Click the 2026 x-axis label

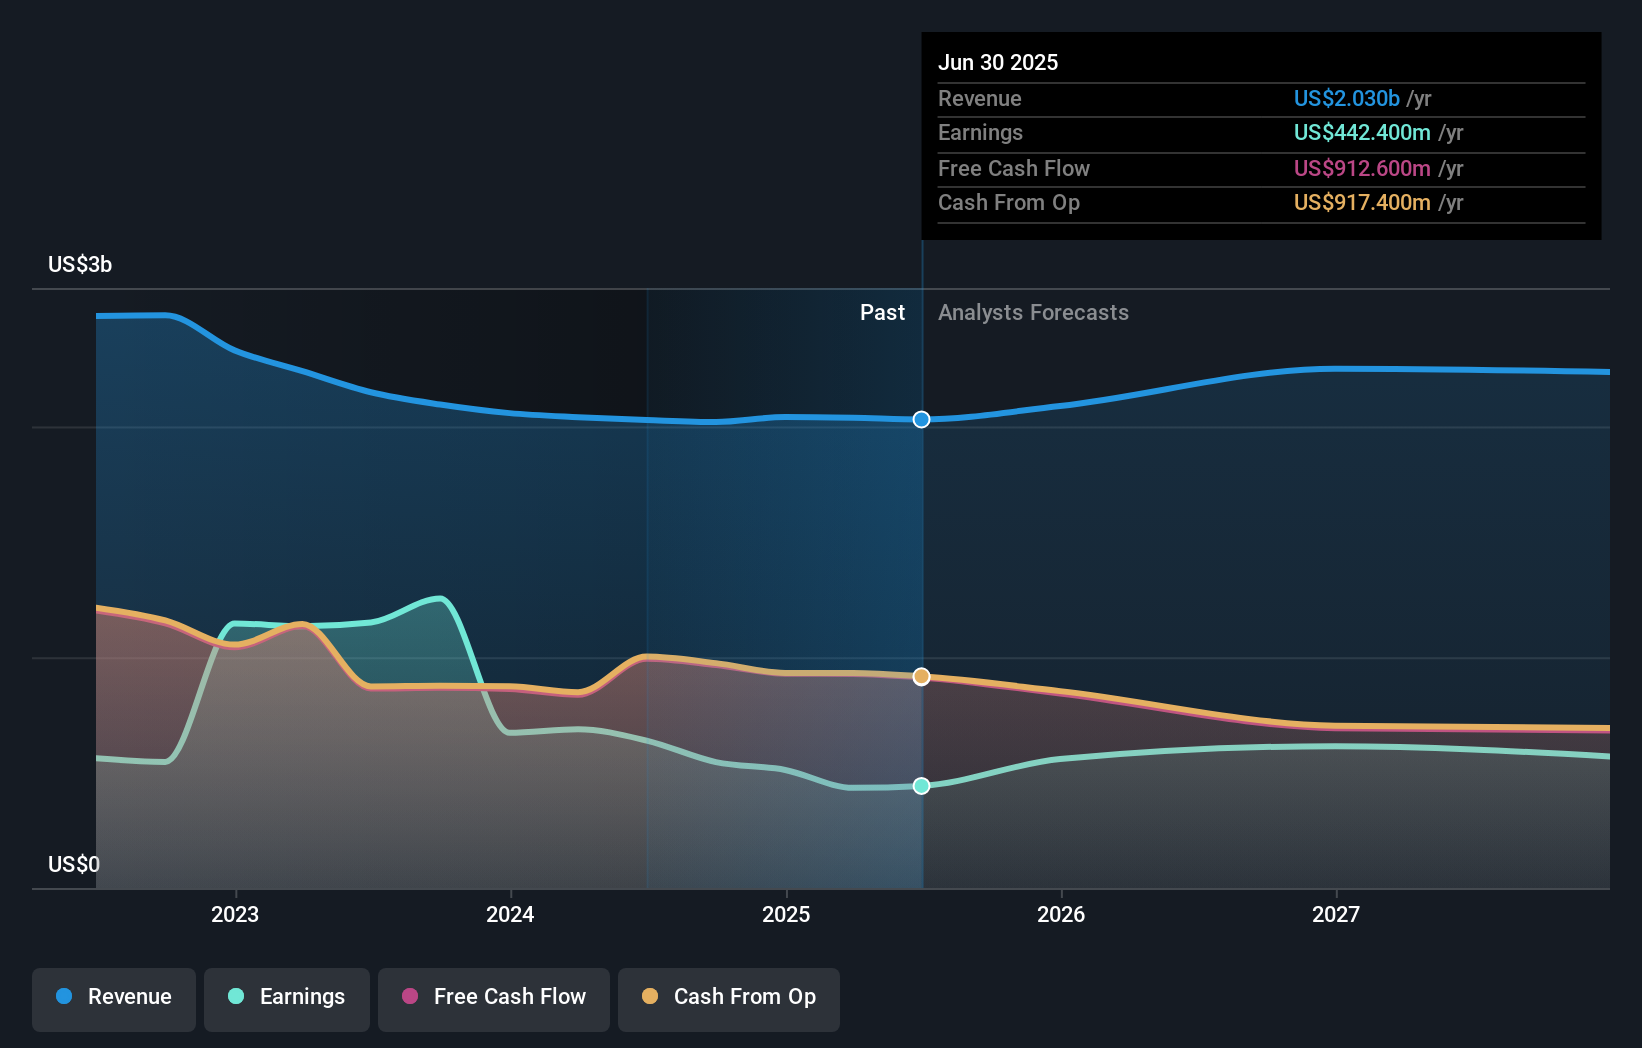click(x=1061, y=914)
